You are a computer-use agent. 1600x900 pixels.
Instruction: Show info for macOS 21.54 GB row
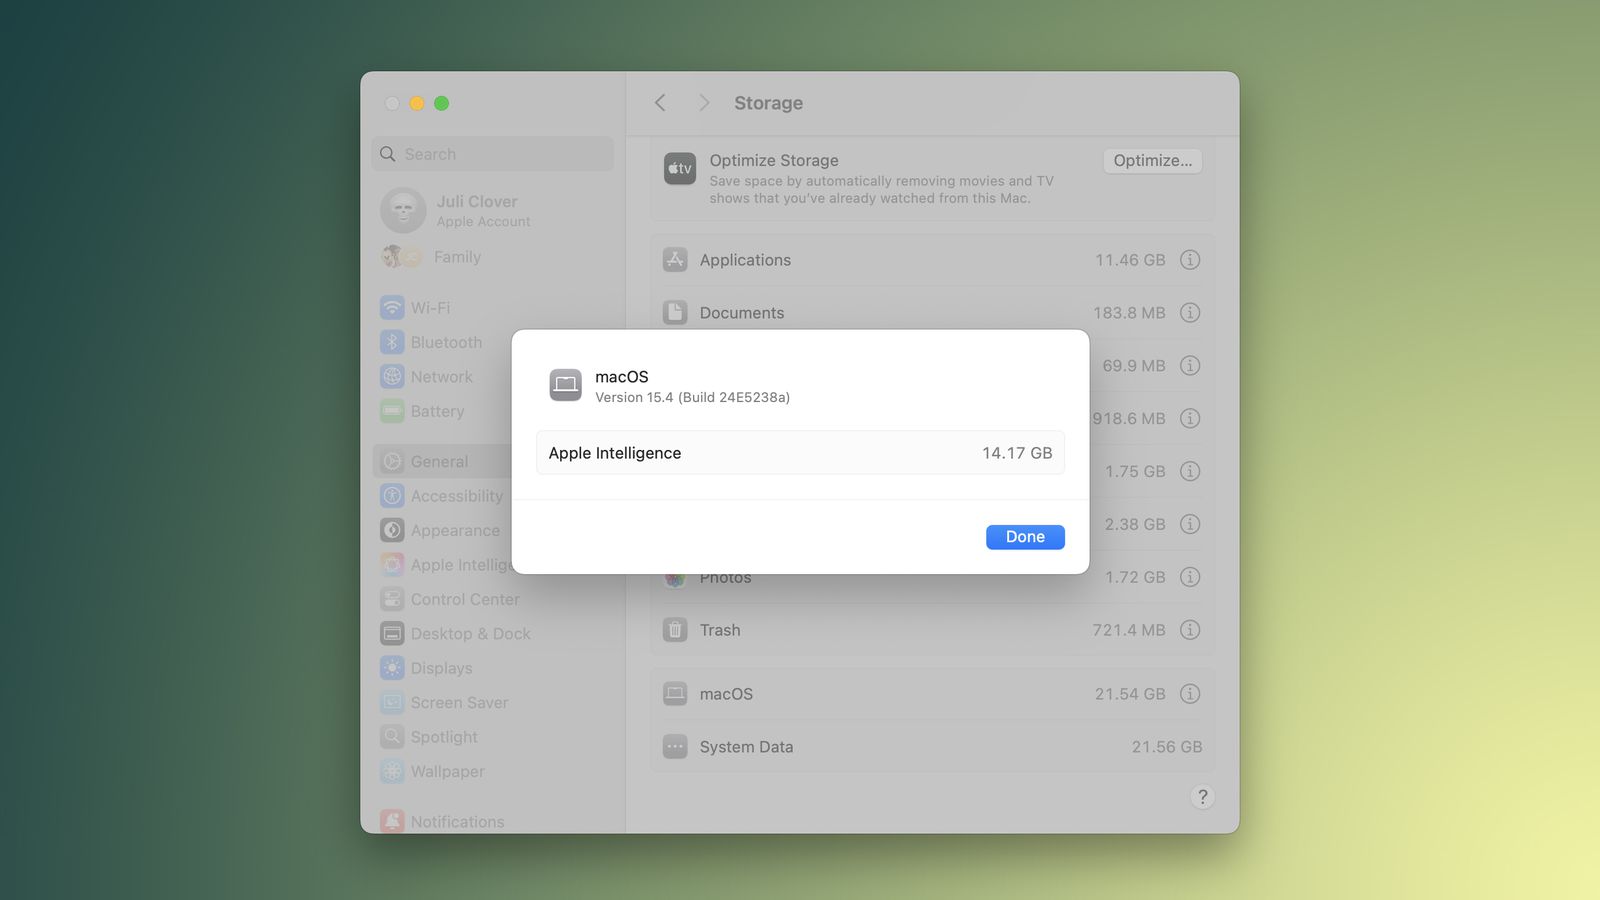pyautogui.click(x=1189, y=694)
